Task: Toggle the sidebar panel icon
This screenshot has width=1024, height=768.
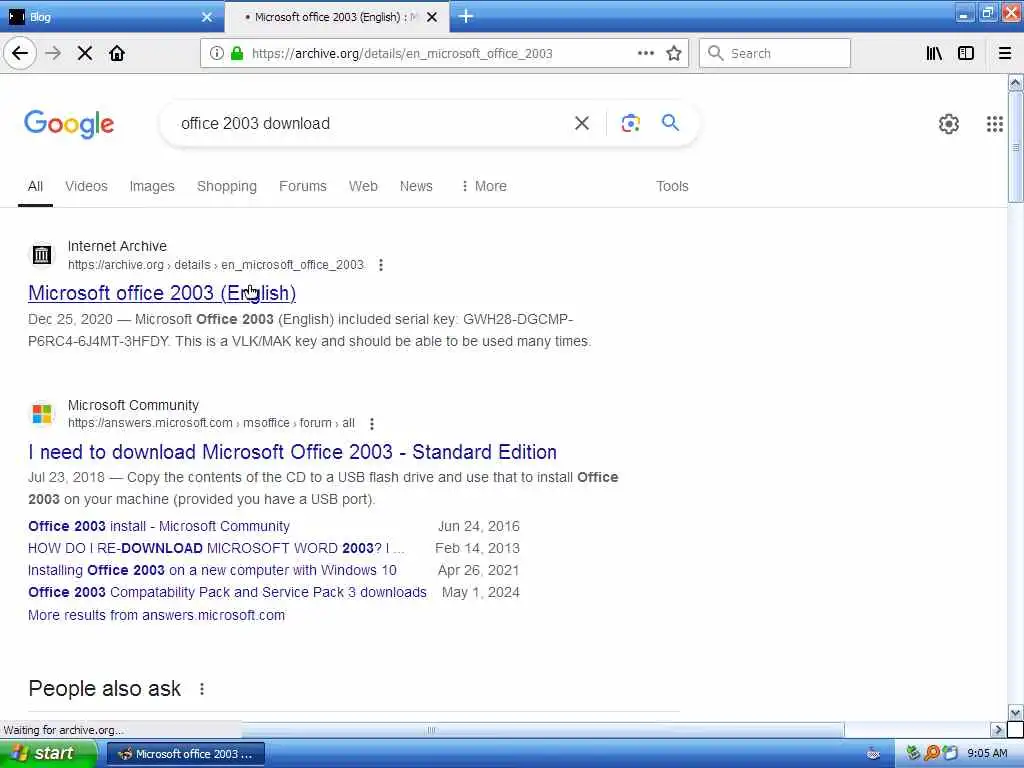Action: coord(966,54)
